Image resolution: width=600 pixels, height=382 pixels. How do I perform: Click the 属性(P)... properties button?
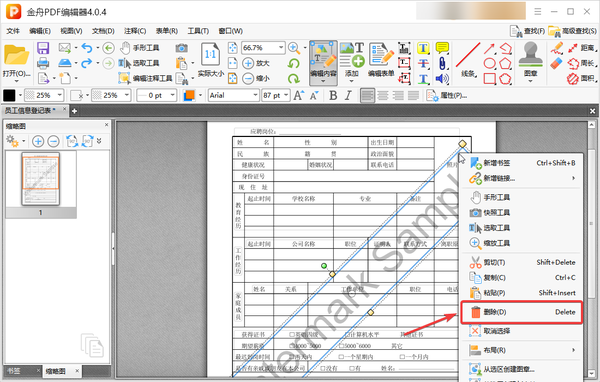click(447, 95)
